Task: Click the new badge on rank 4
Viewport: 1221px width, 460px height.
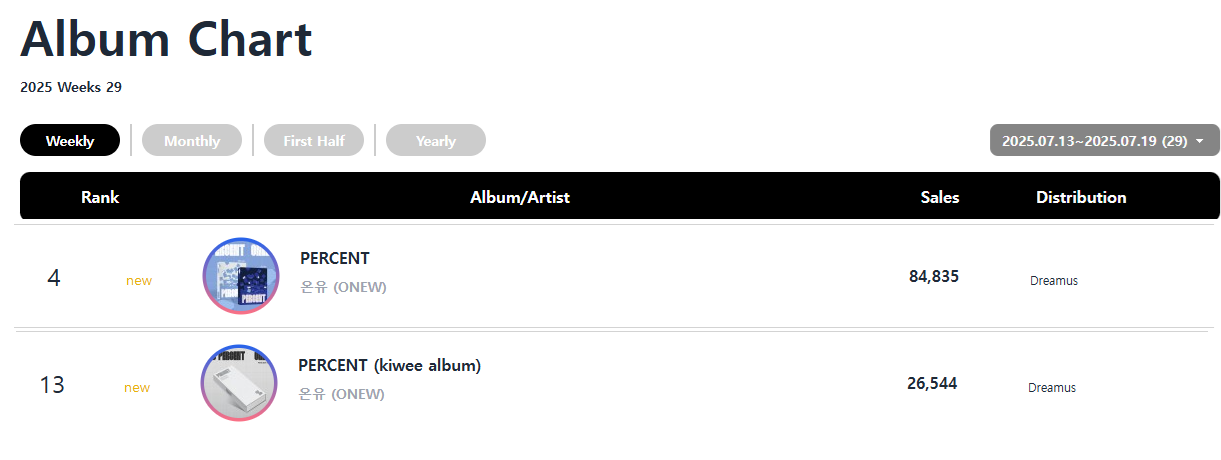Action: [x=139, y=281]
